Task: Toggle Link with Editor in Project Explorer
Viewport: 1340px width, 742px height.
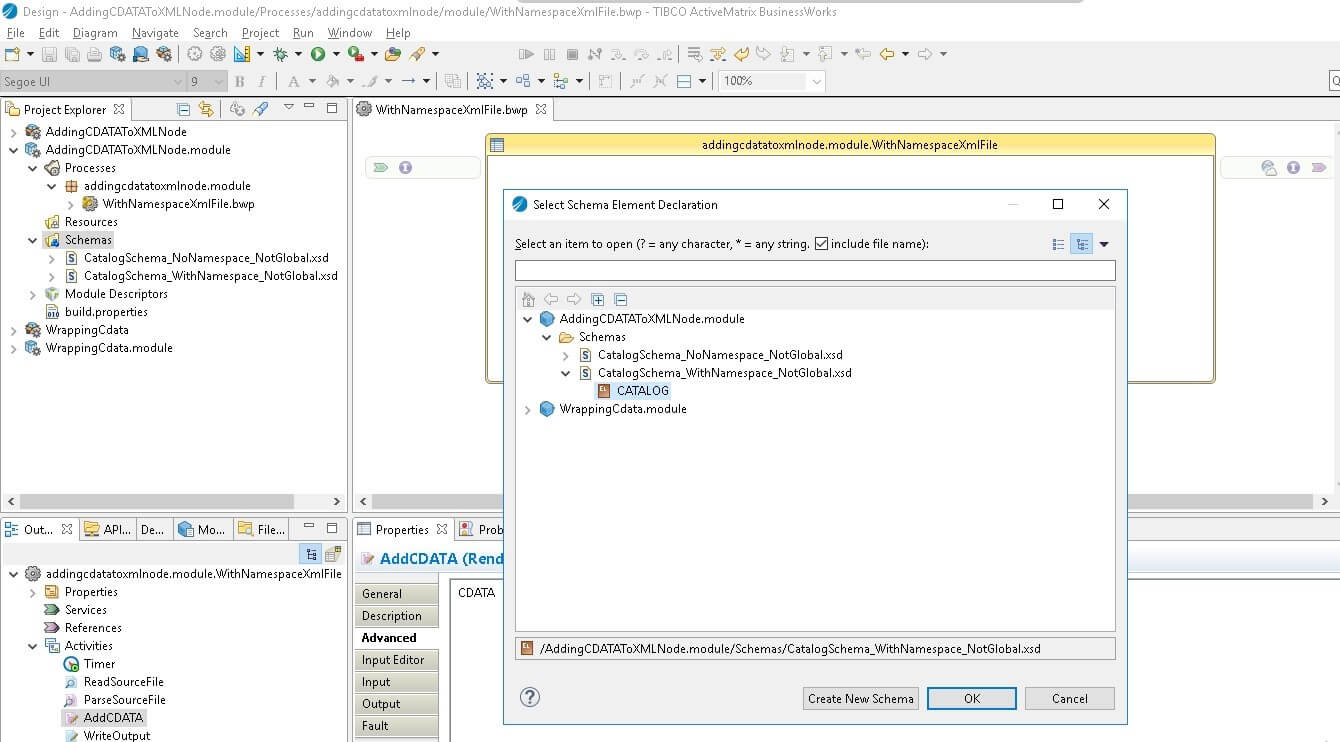Action: (x=206, y=109)
